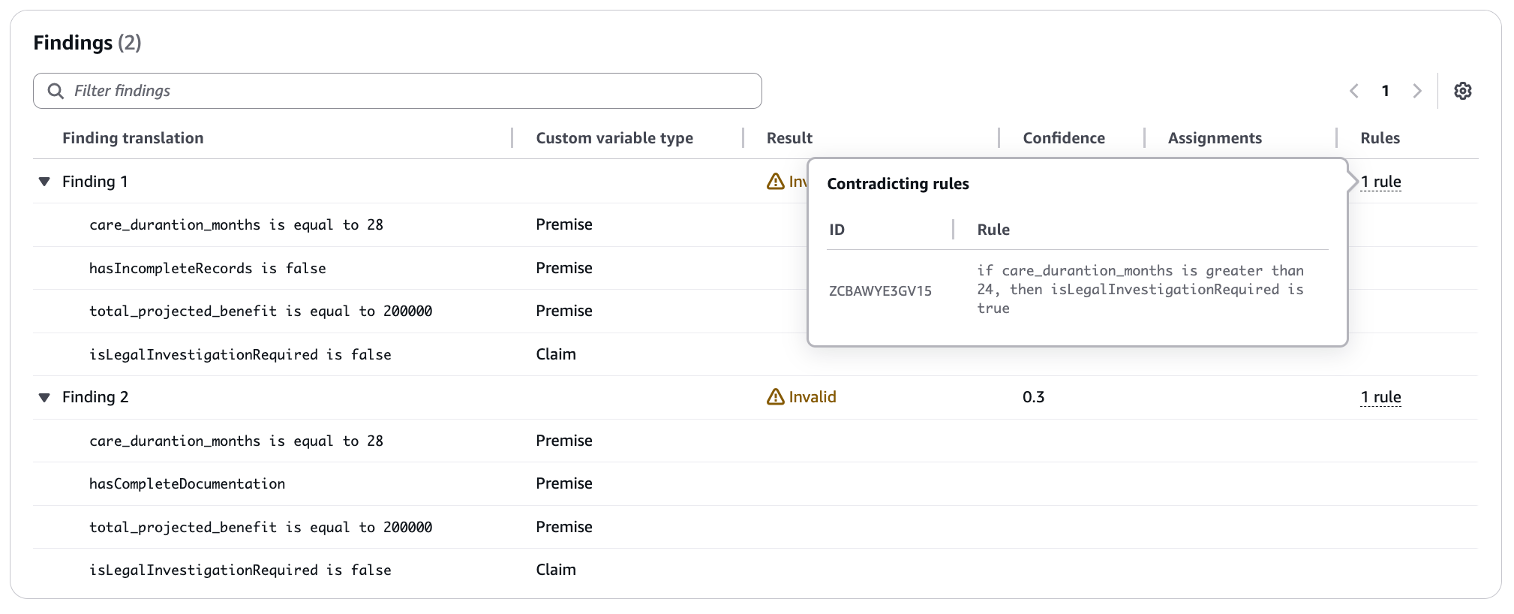
Task: Open the findings preferences gear icon
Action: pyautogui.click(x=1462, y=91)
